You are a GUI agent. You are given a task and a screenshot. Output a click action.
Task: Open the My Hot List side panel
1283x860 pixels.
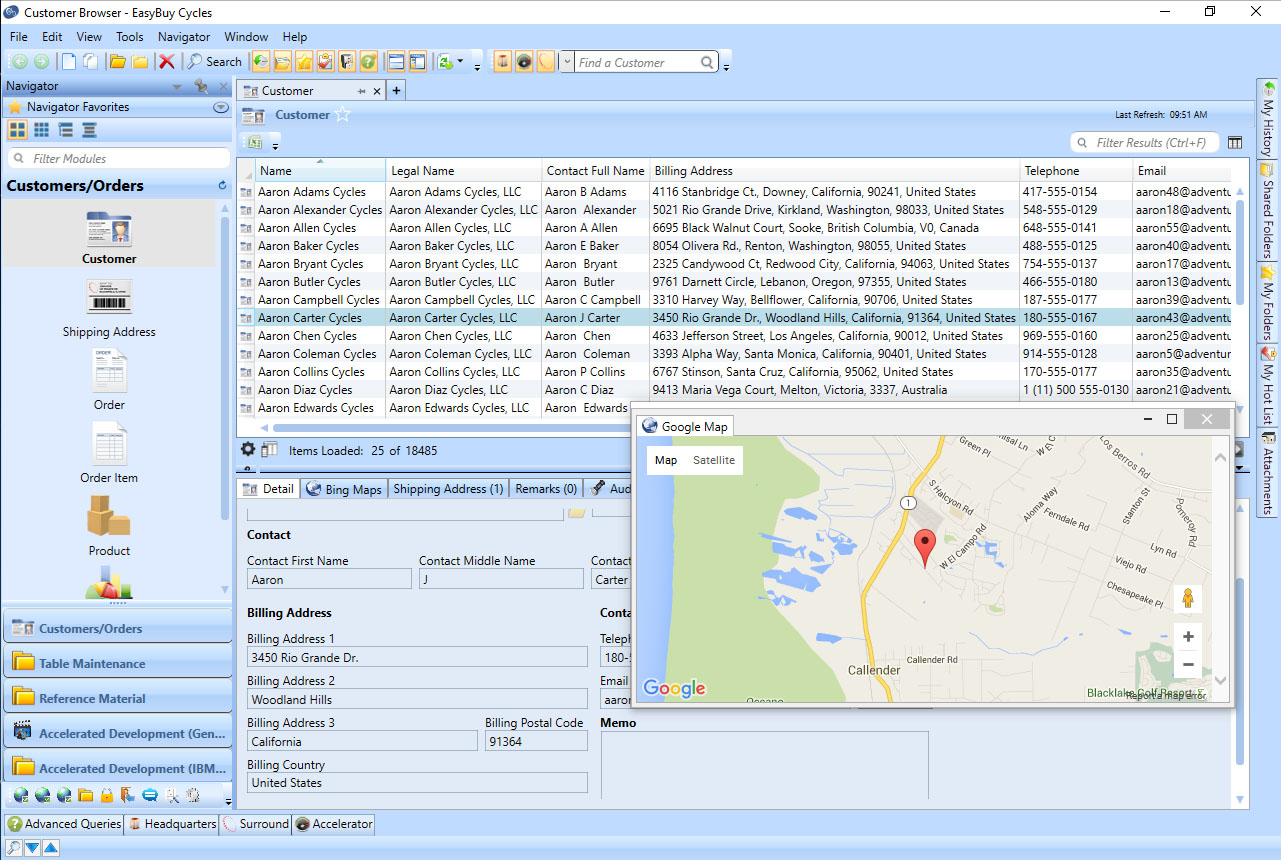(x=1268, y=386)
